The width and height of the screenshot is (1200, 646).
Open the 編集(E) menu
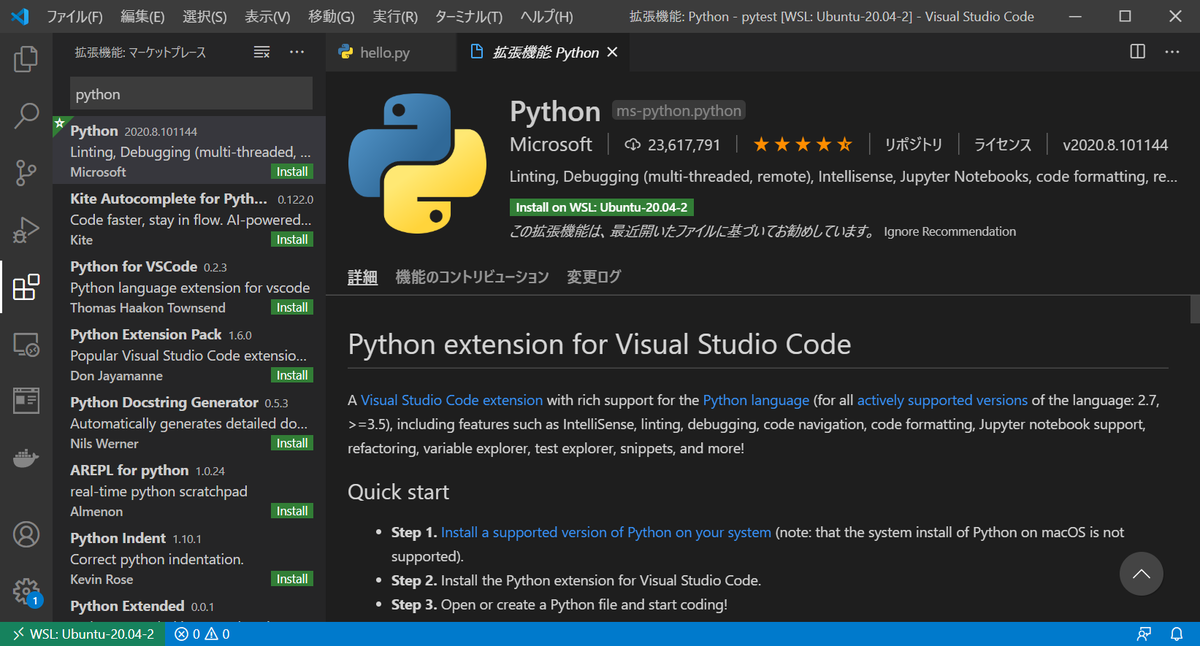[x=143, y=17]
